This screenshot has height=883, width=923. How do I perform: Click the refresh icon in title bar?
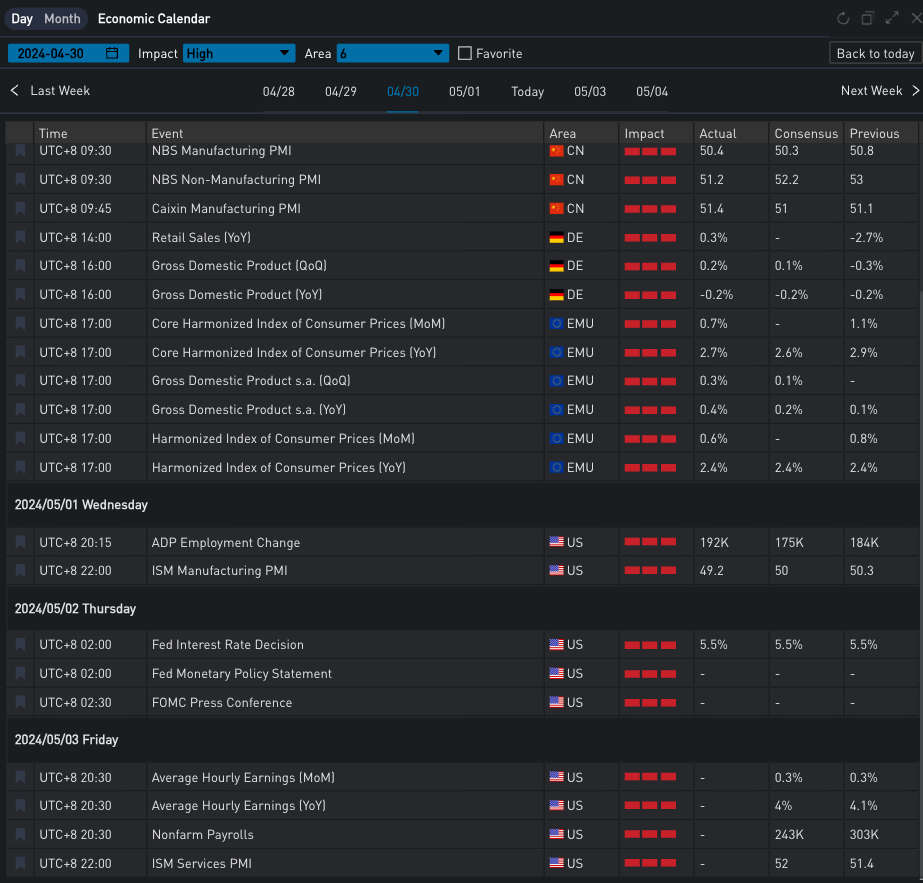click(843, 18)
